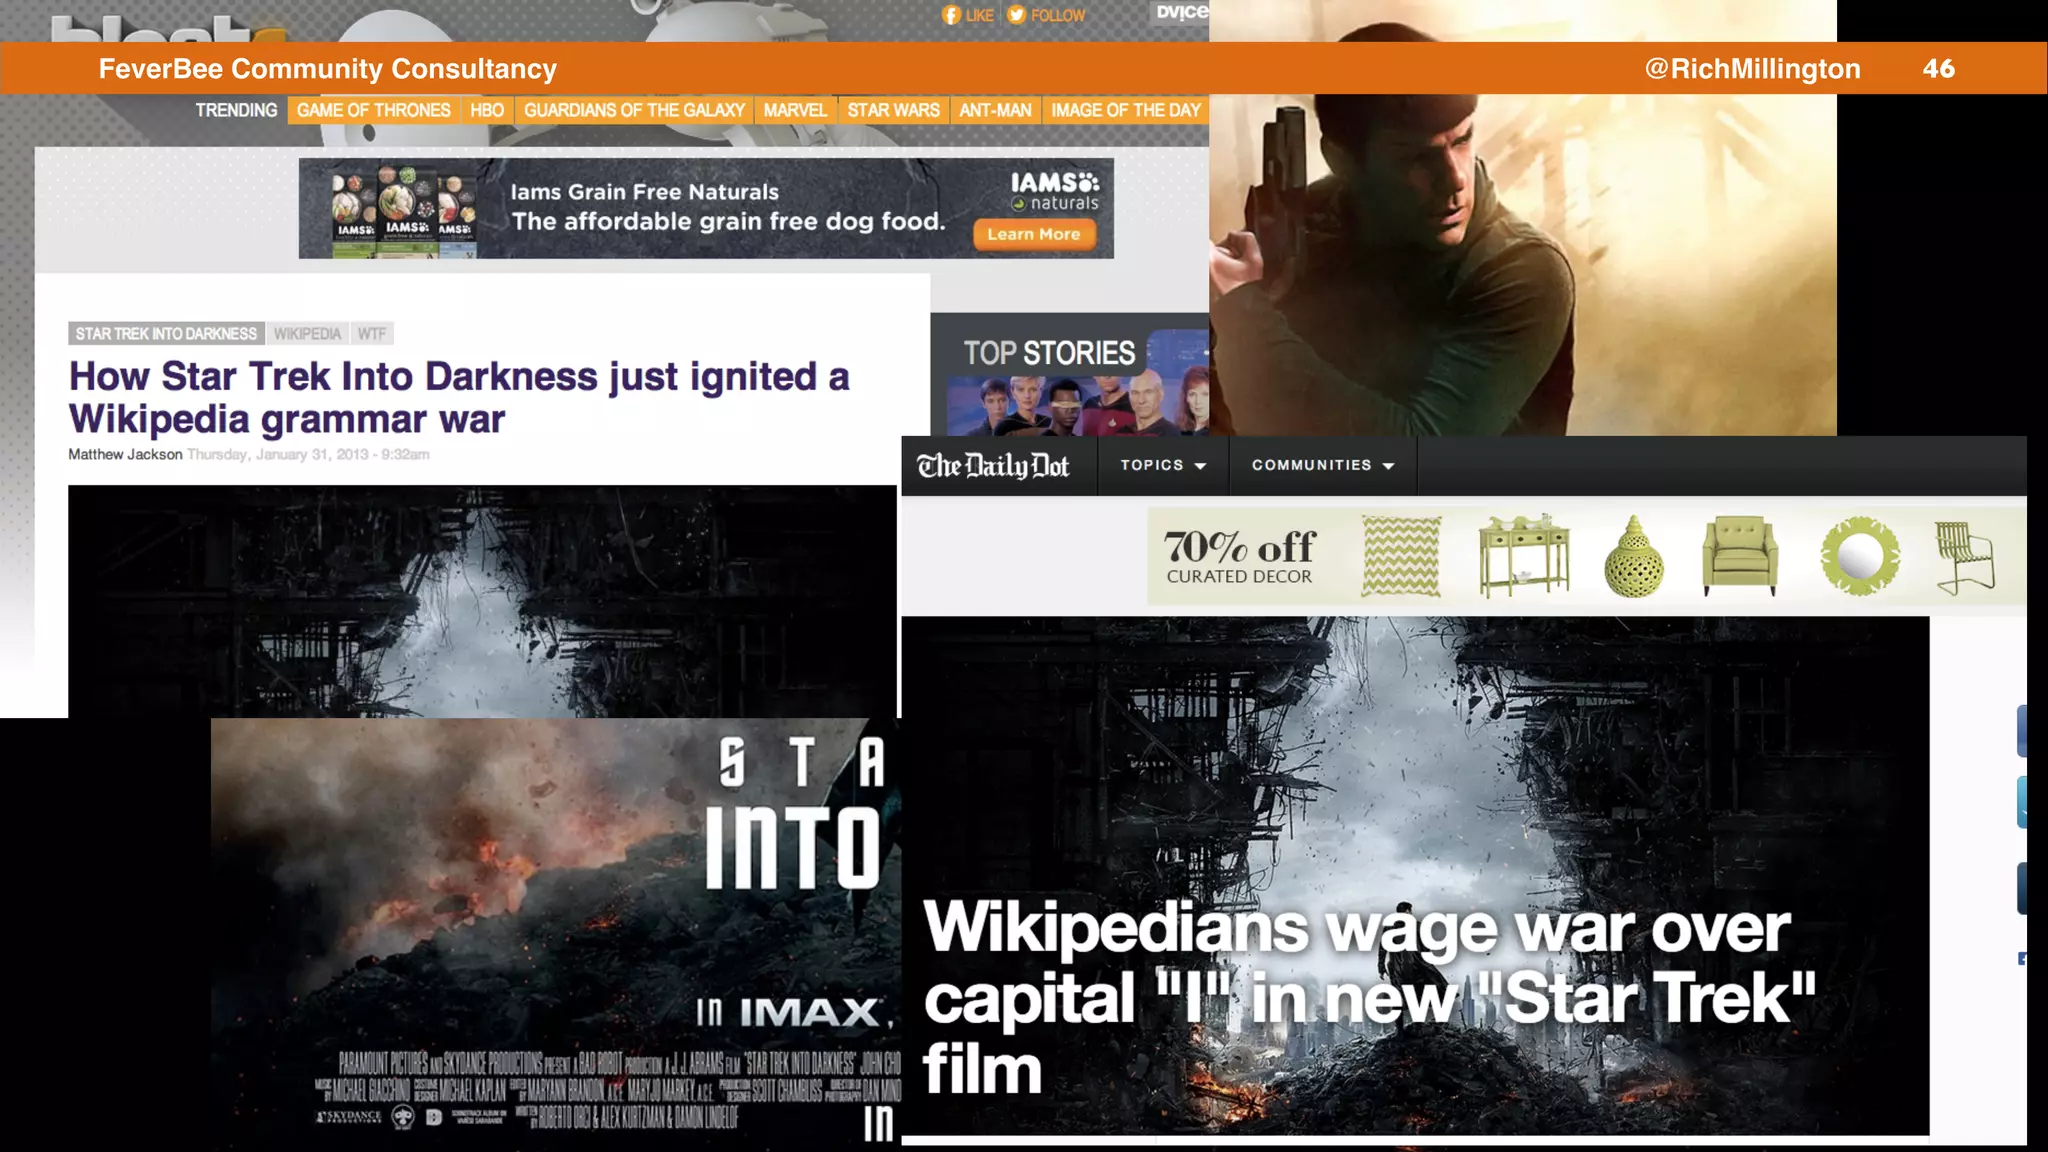Select Guardians of the Galaxy trending tab
The width and height of the screenshot is (2048, 1152).
point(634,110)
